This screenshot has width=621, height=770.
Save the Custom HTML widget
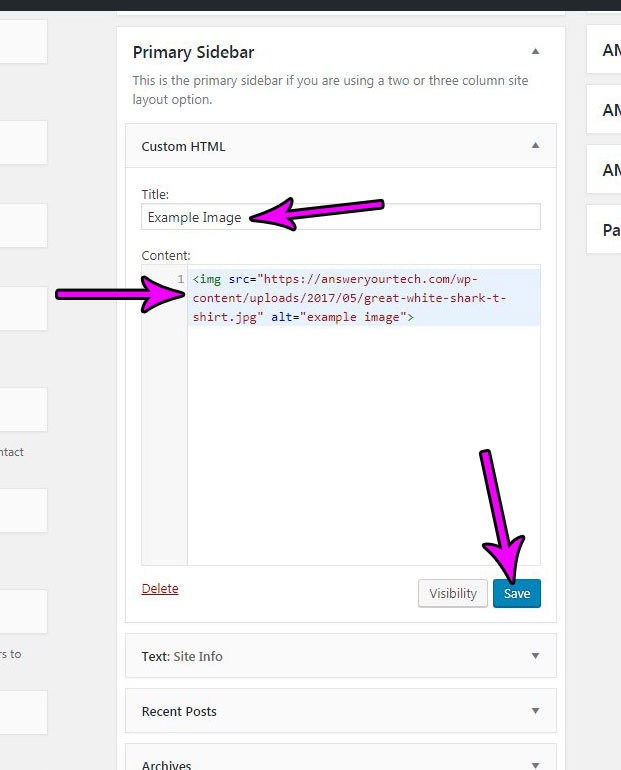(517, 593)
